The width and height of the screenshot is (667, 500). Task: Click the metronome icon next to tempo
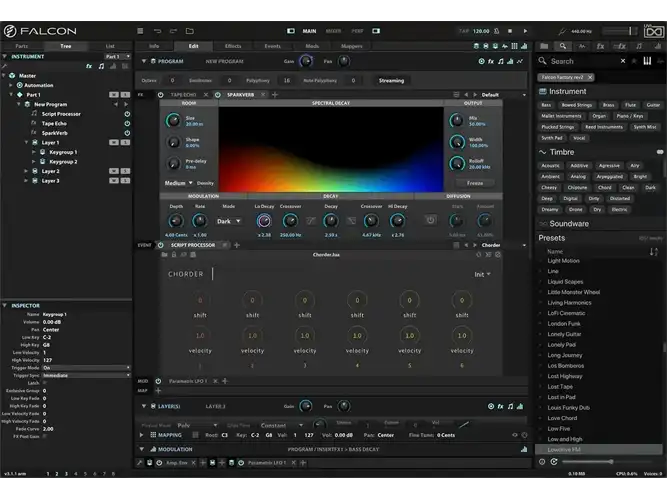tap(496, 31)
